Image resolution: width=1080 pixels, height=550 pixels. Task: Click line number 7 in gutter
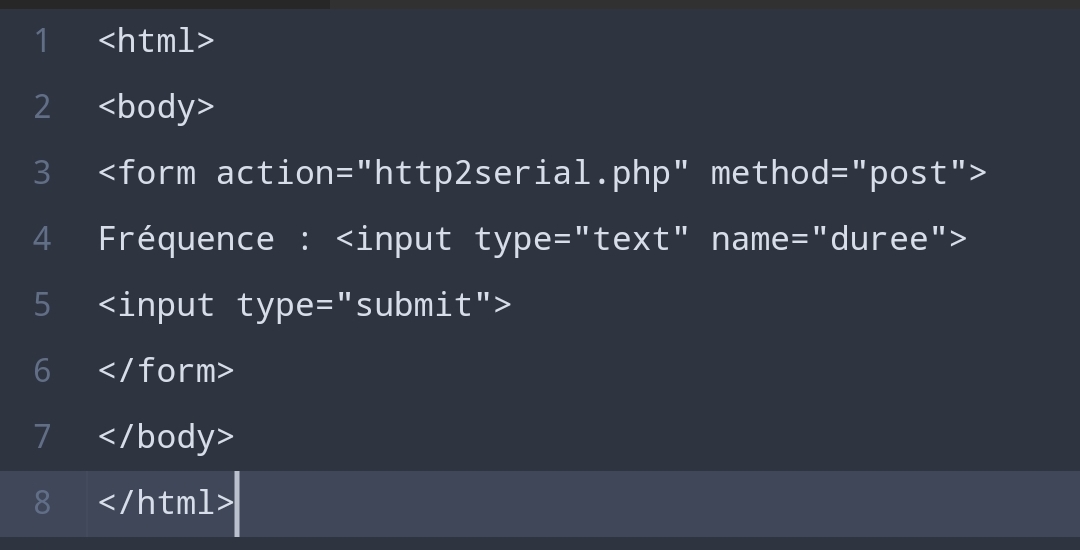[42, 438]
